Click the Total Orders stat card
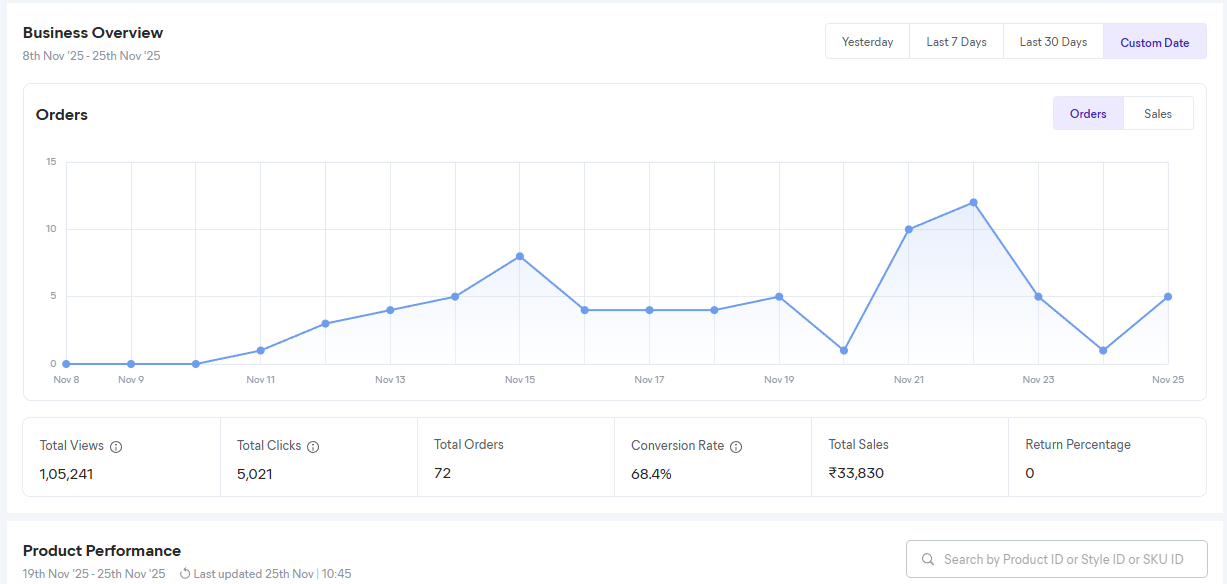 coord(515,458)
